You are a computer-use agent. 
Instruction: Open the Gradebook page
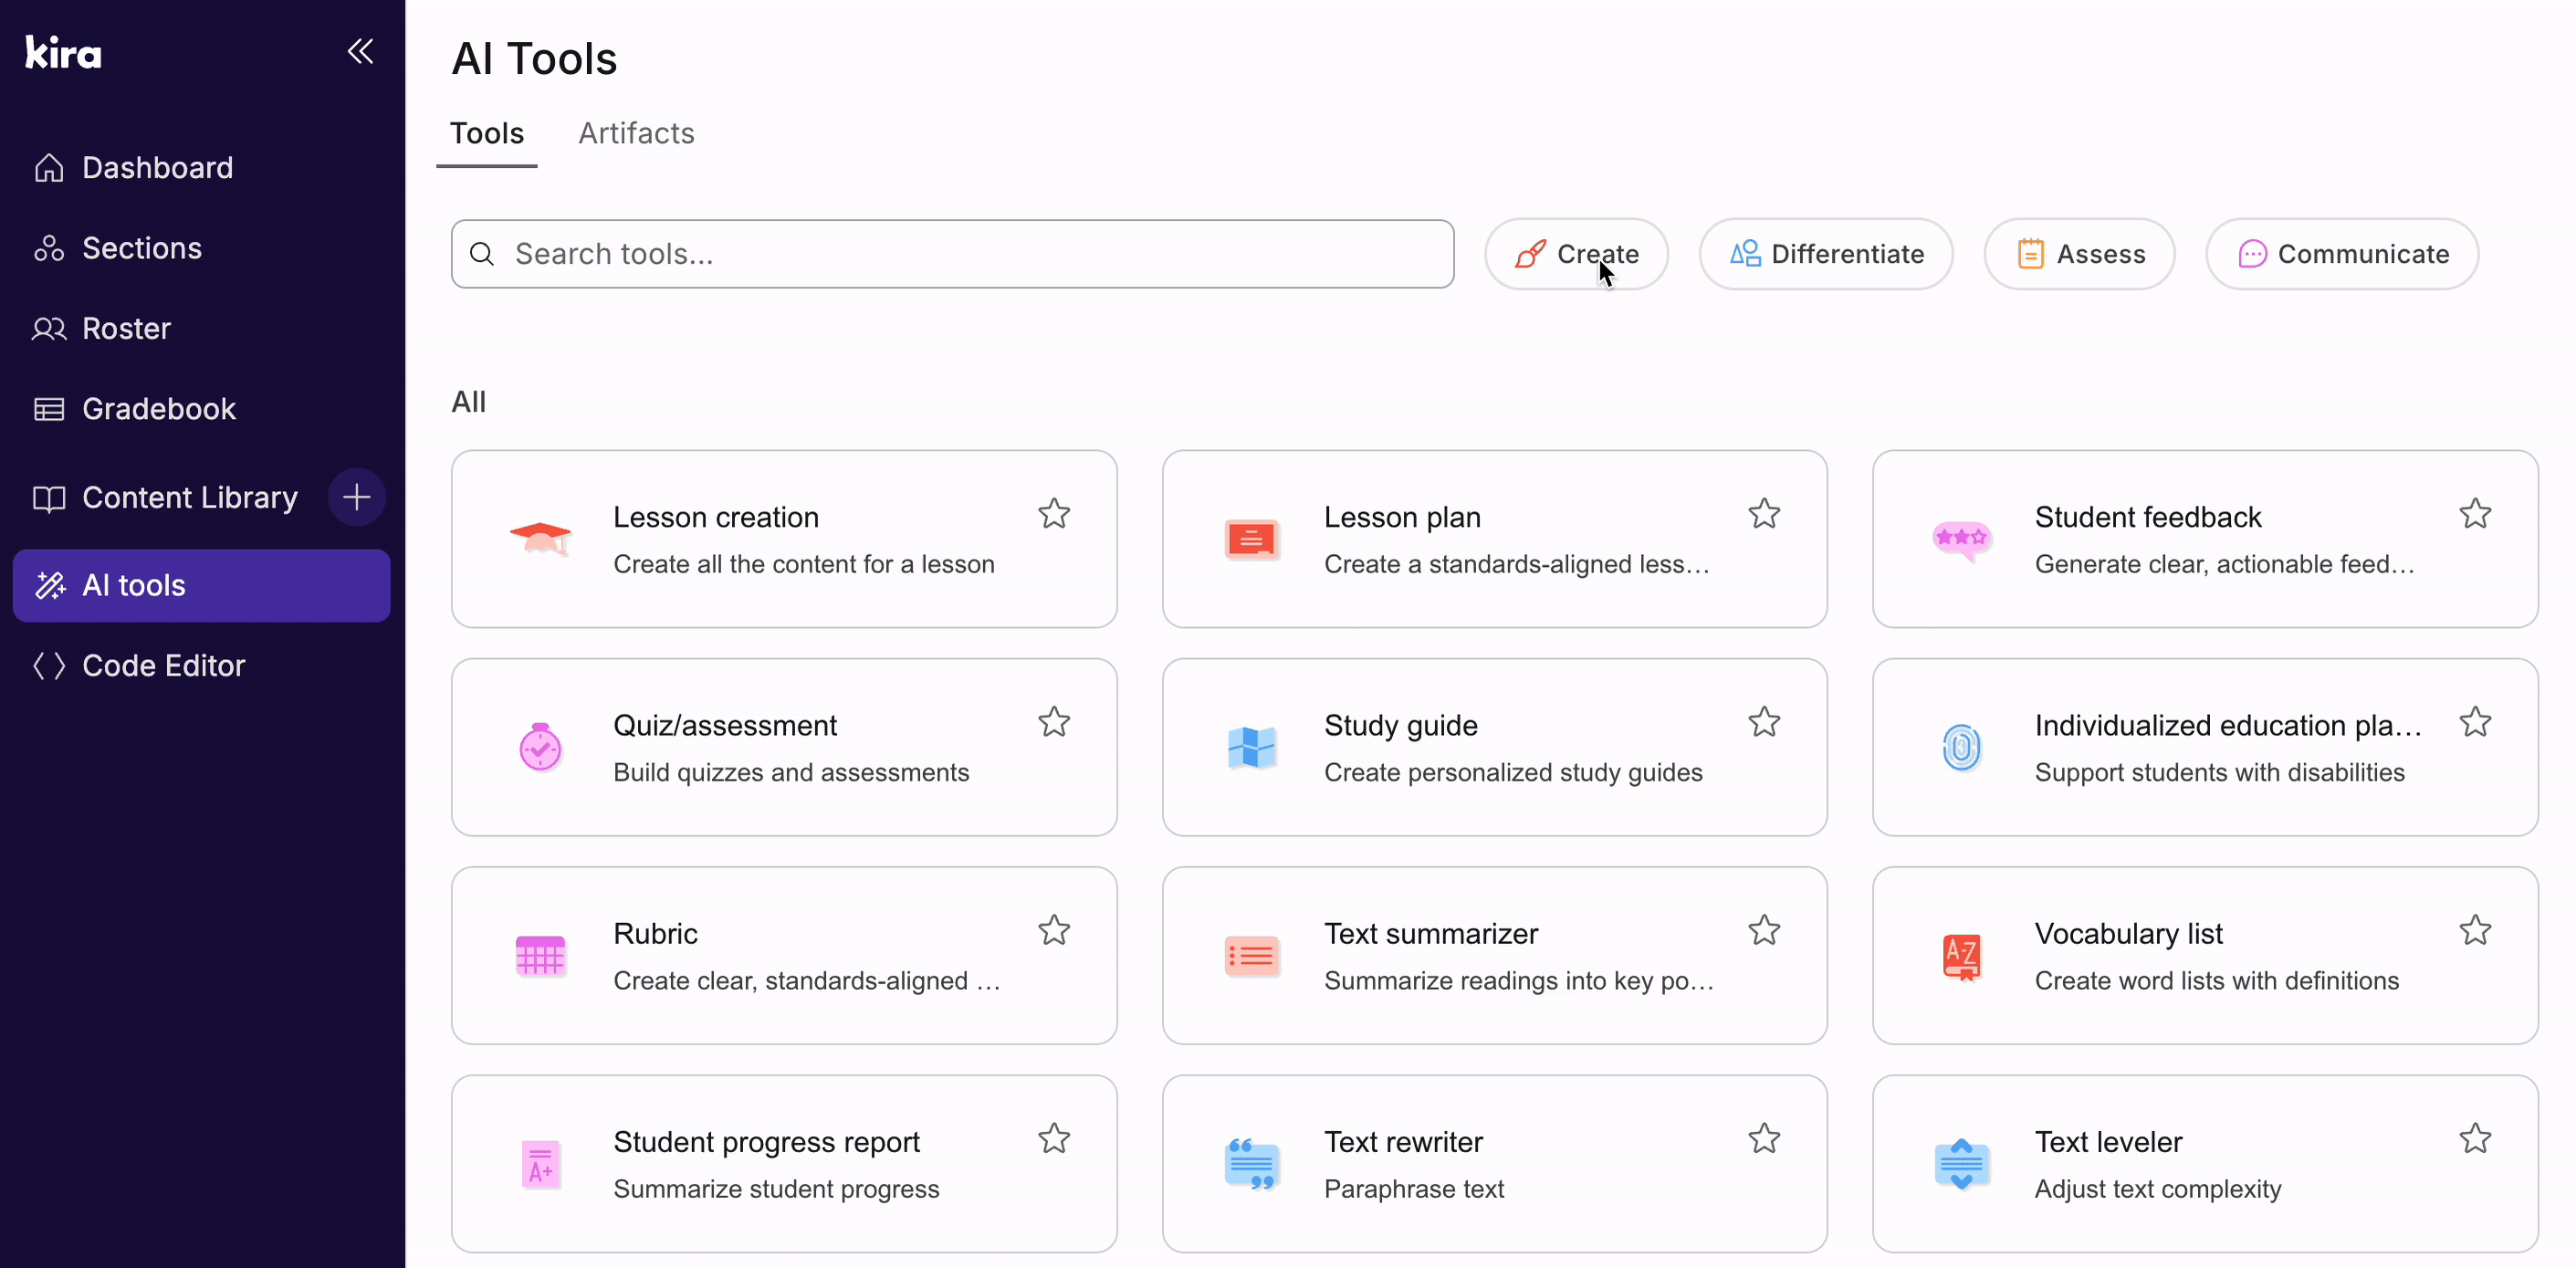pos(158,408)
